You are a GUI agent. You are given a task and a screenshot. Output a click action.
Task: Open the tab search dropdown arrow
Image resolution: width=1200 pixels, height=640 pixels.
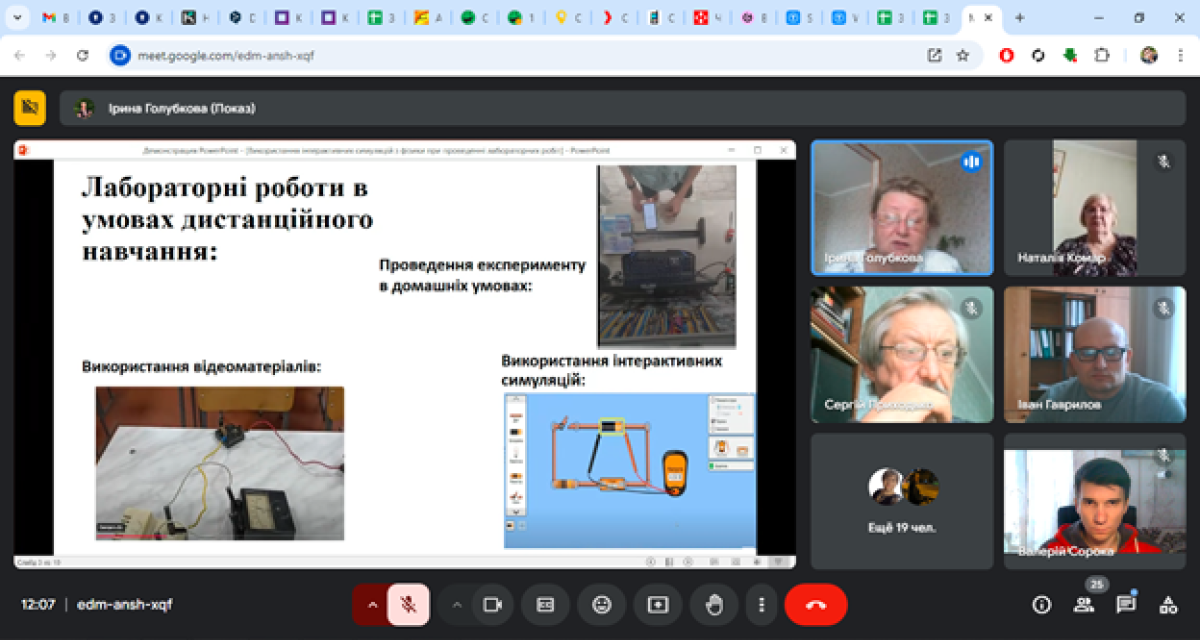(x=17, y=18)
